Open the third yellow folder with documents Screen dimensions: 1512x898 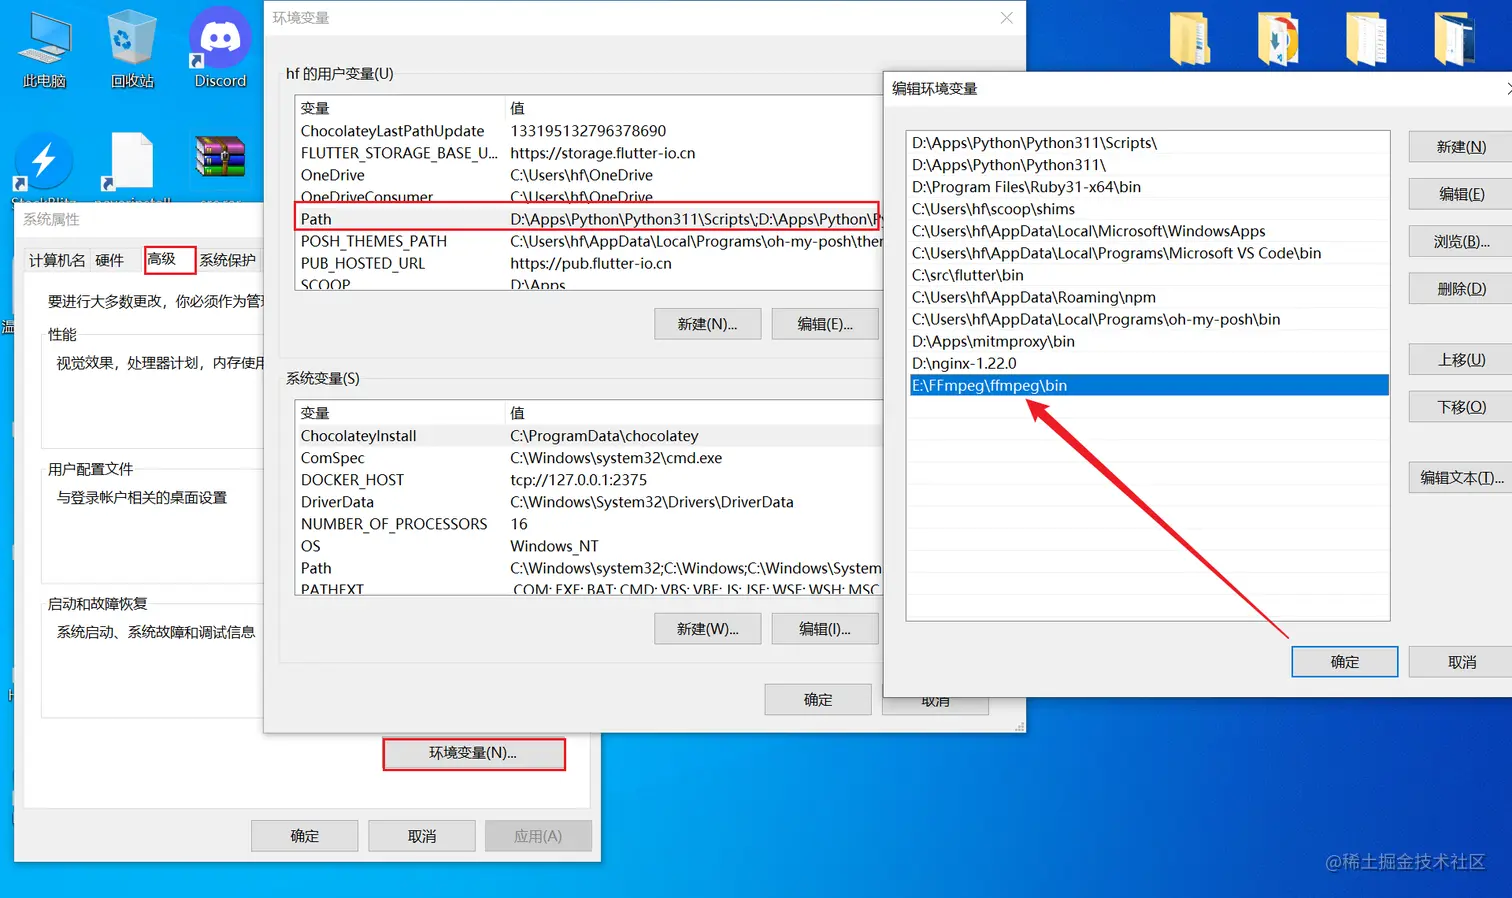pyautogui.click(x=1366, y=39)
